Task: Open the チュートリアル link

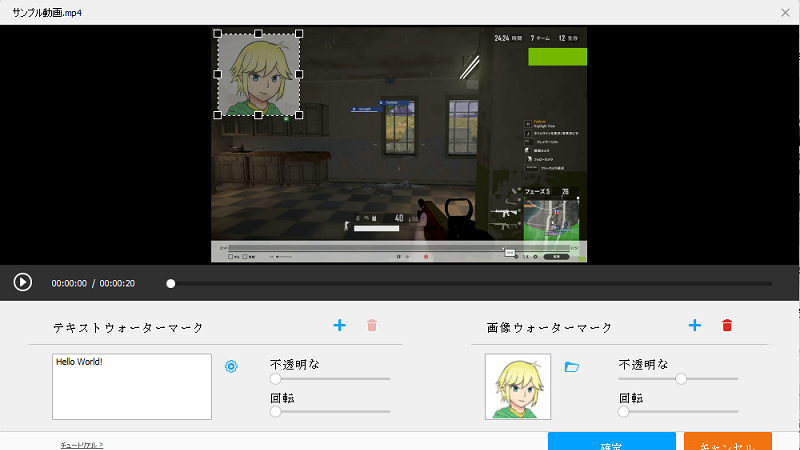Action: pos(82,445)
